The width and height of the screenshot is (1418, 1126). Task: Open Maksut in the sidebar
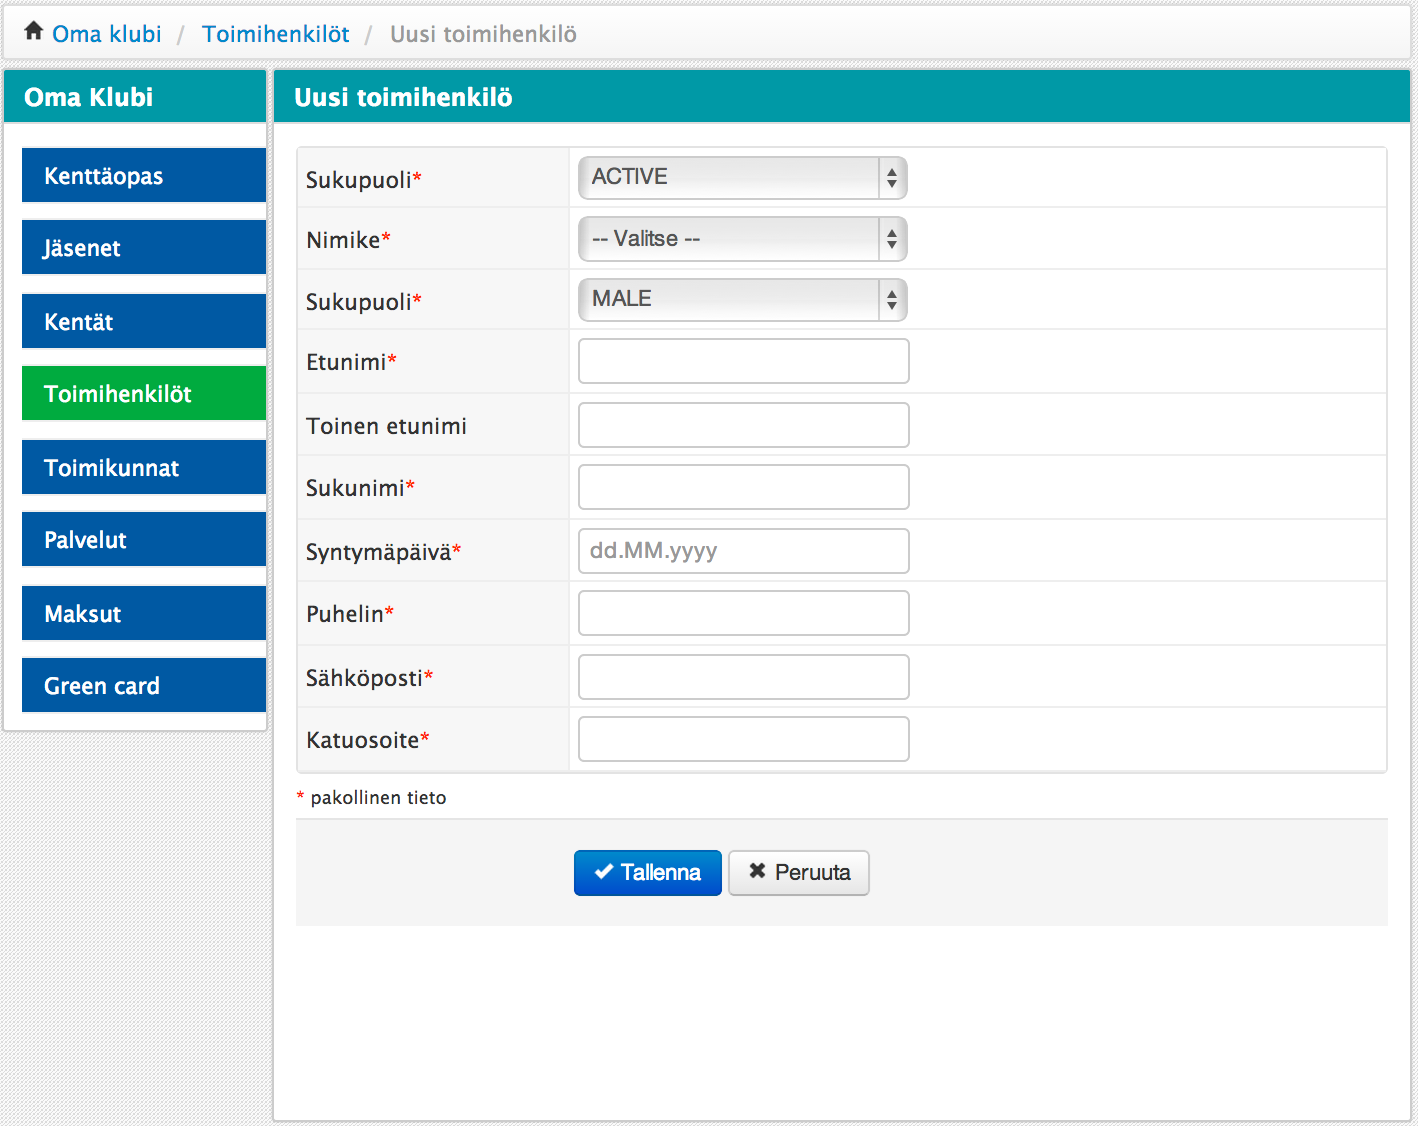tap(144, 614)
